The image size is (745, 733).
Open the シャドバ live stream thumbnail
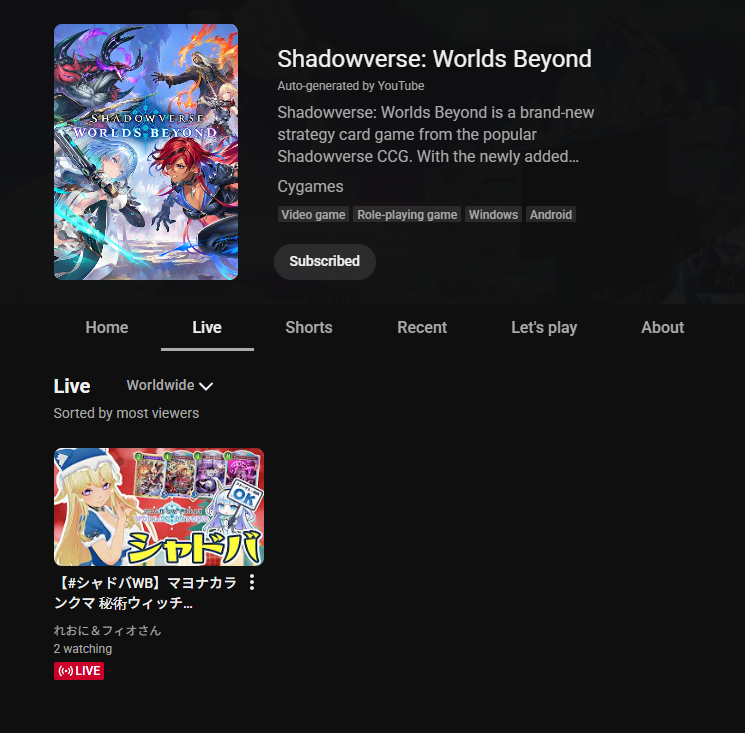click(159, 507)
